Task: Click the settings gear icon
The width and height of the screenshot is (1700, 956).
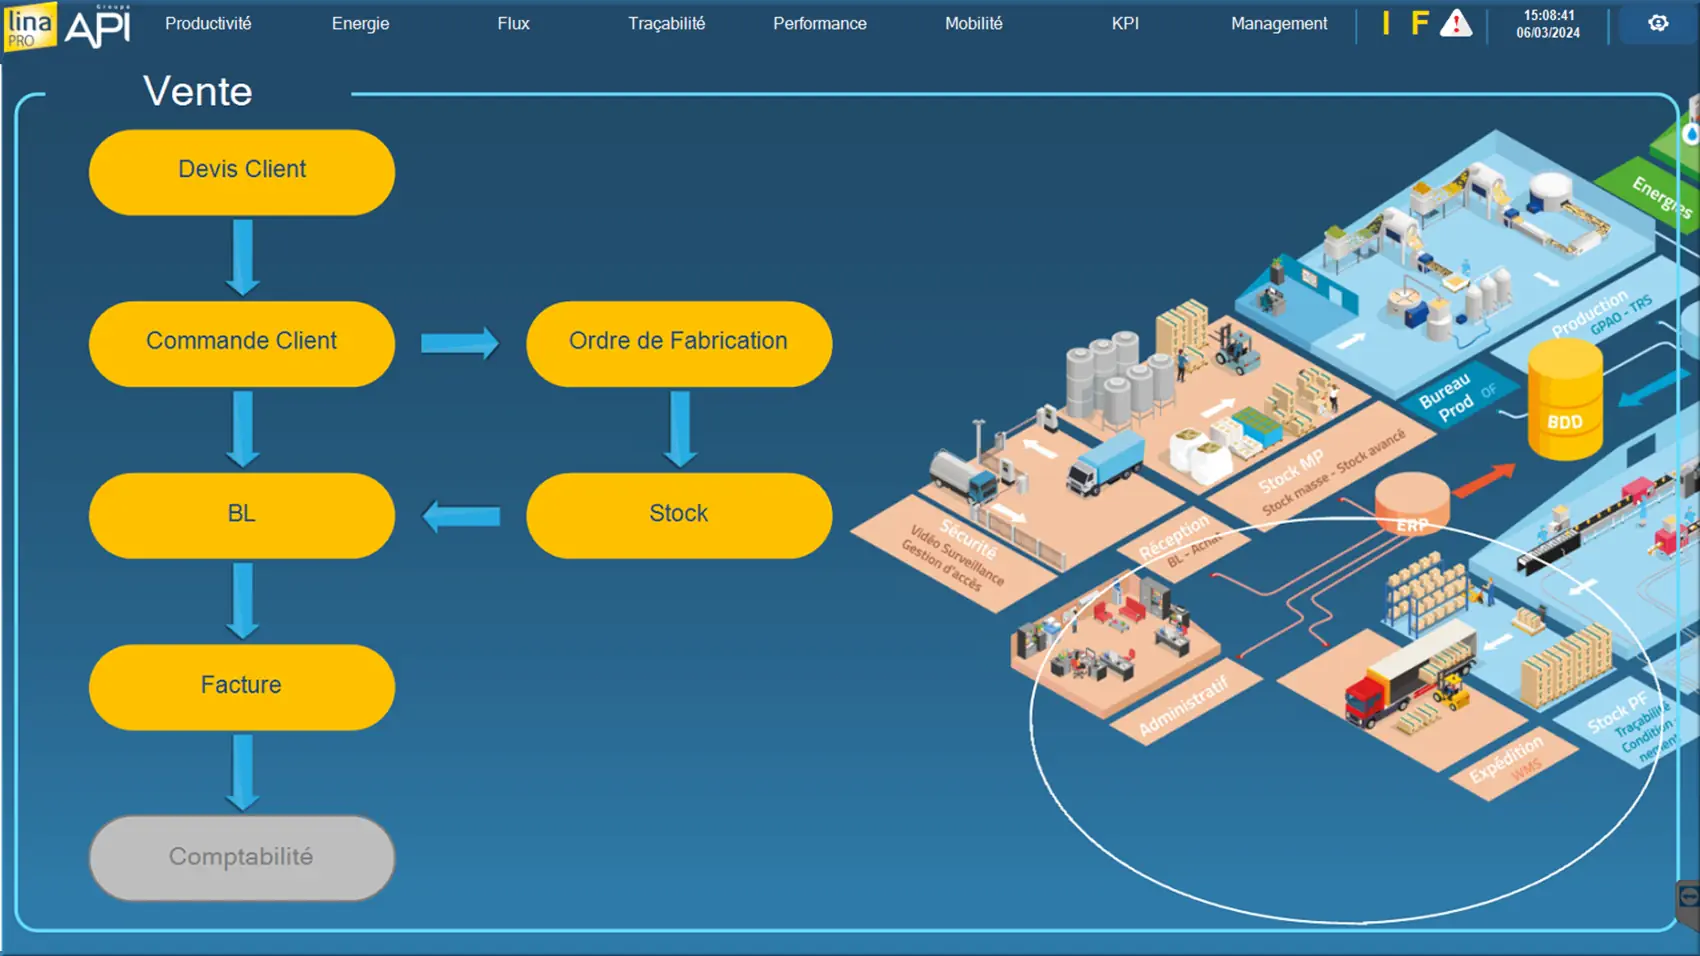Action: (x=1658, y=23)
